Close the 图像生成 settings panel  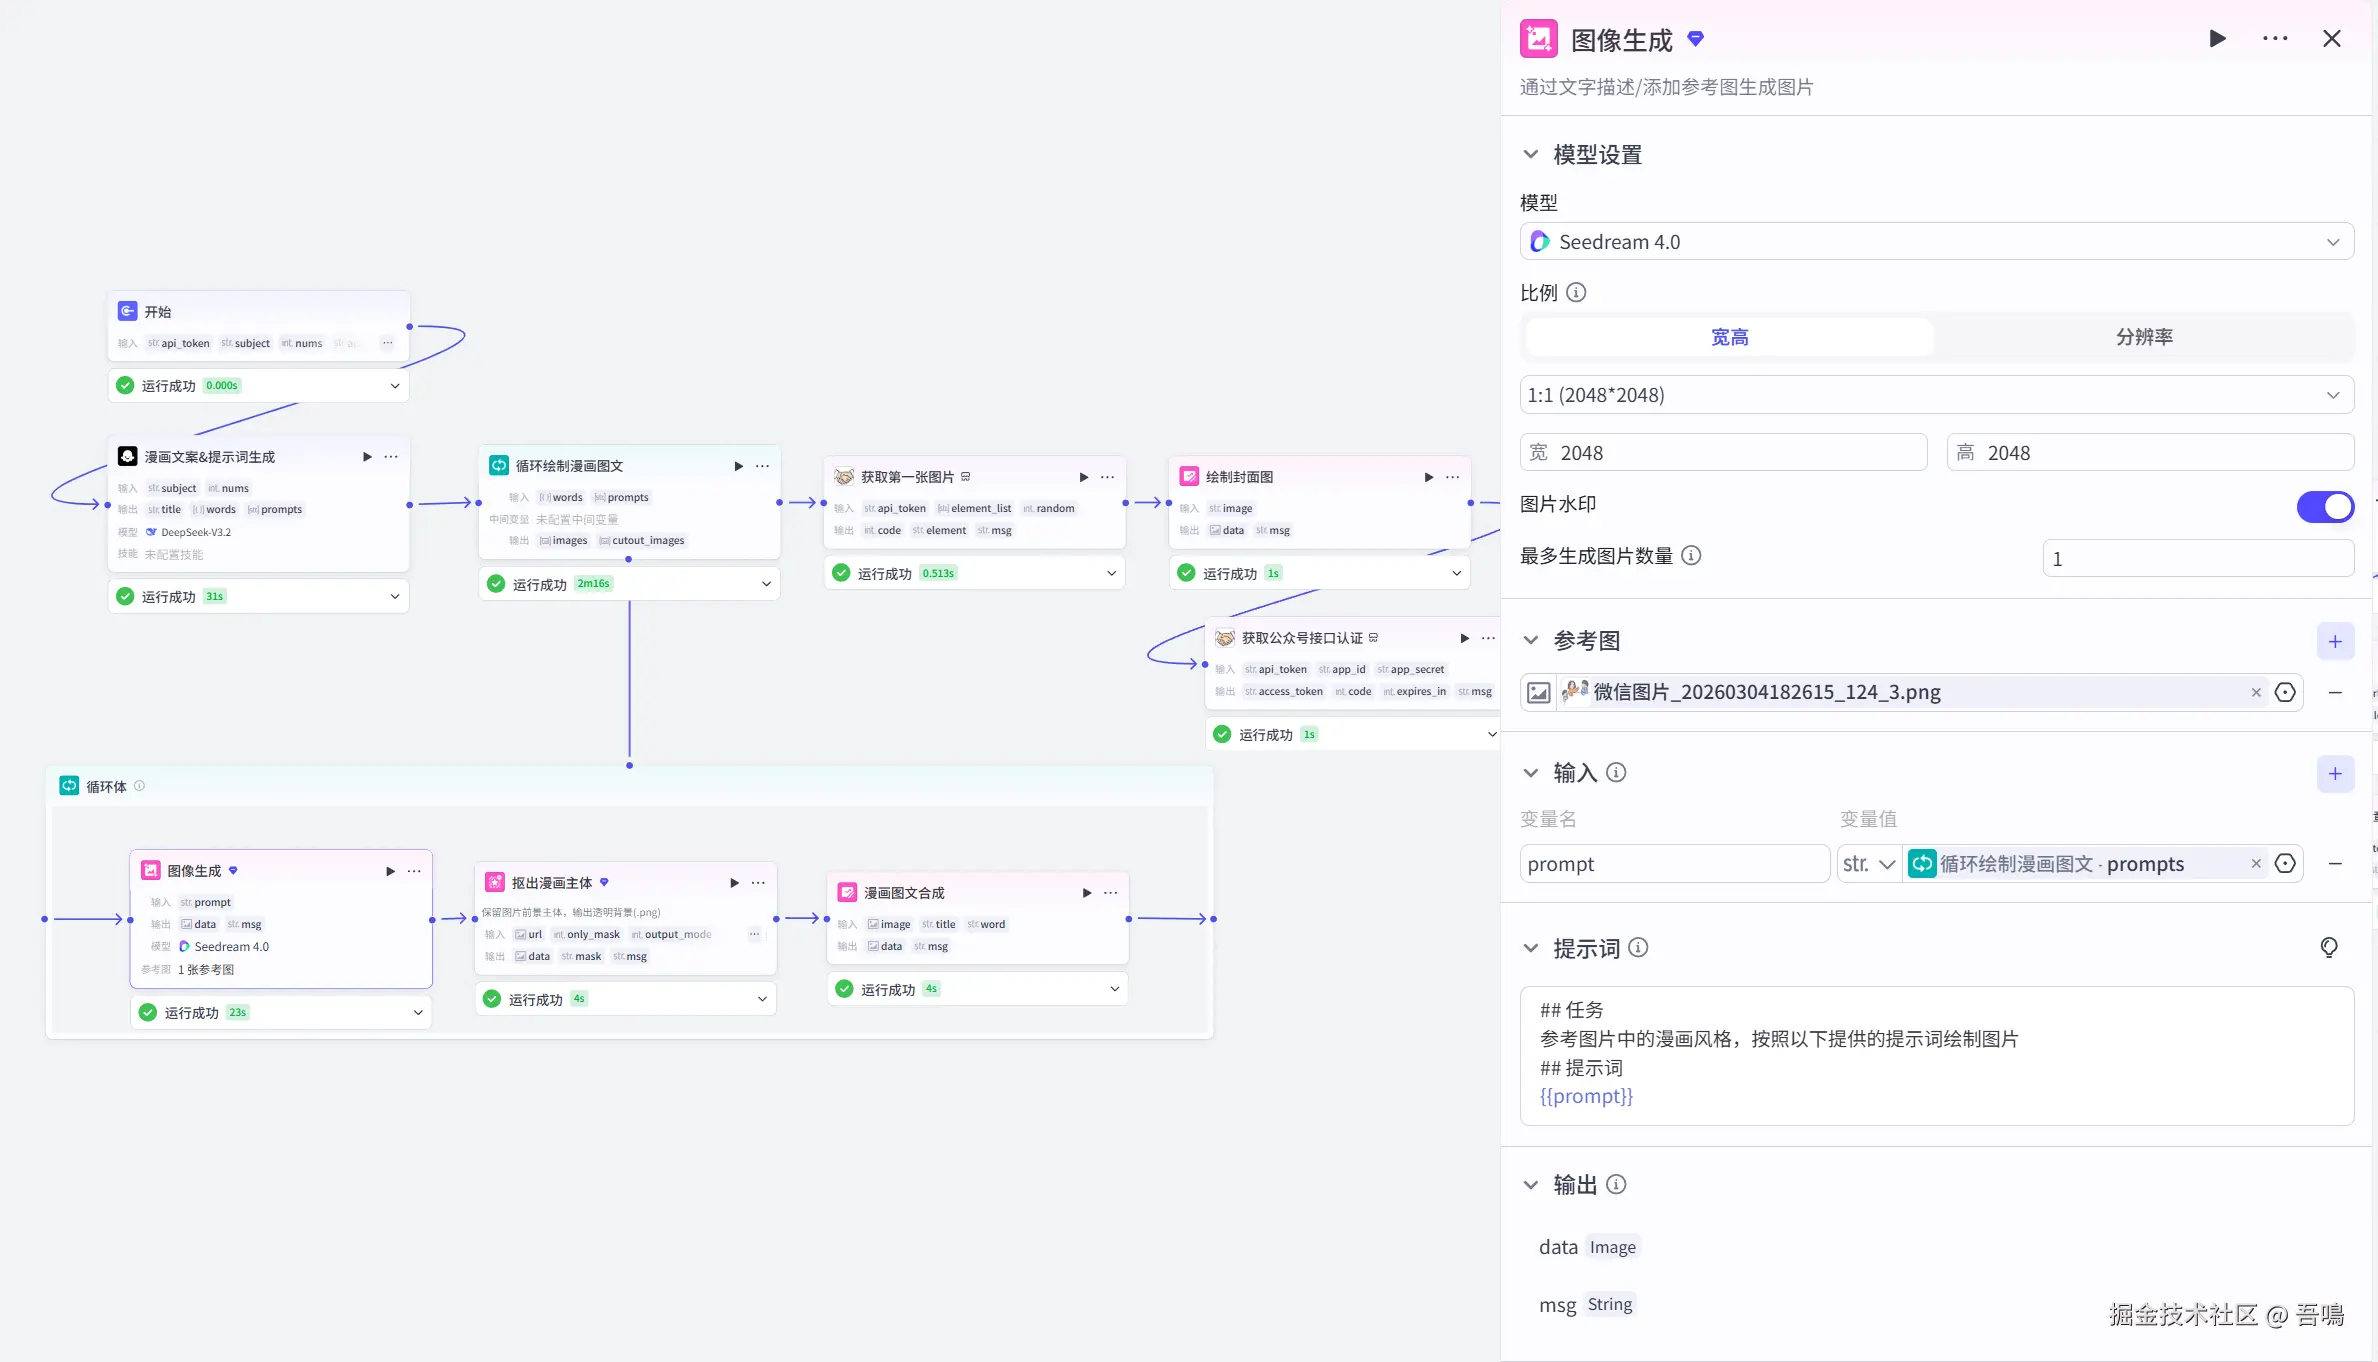(x=2331, y=39)
